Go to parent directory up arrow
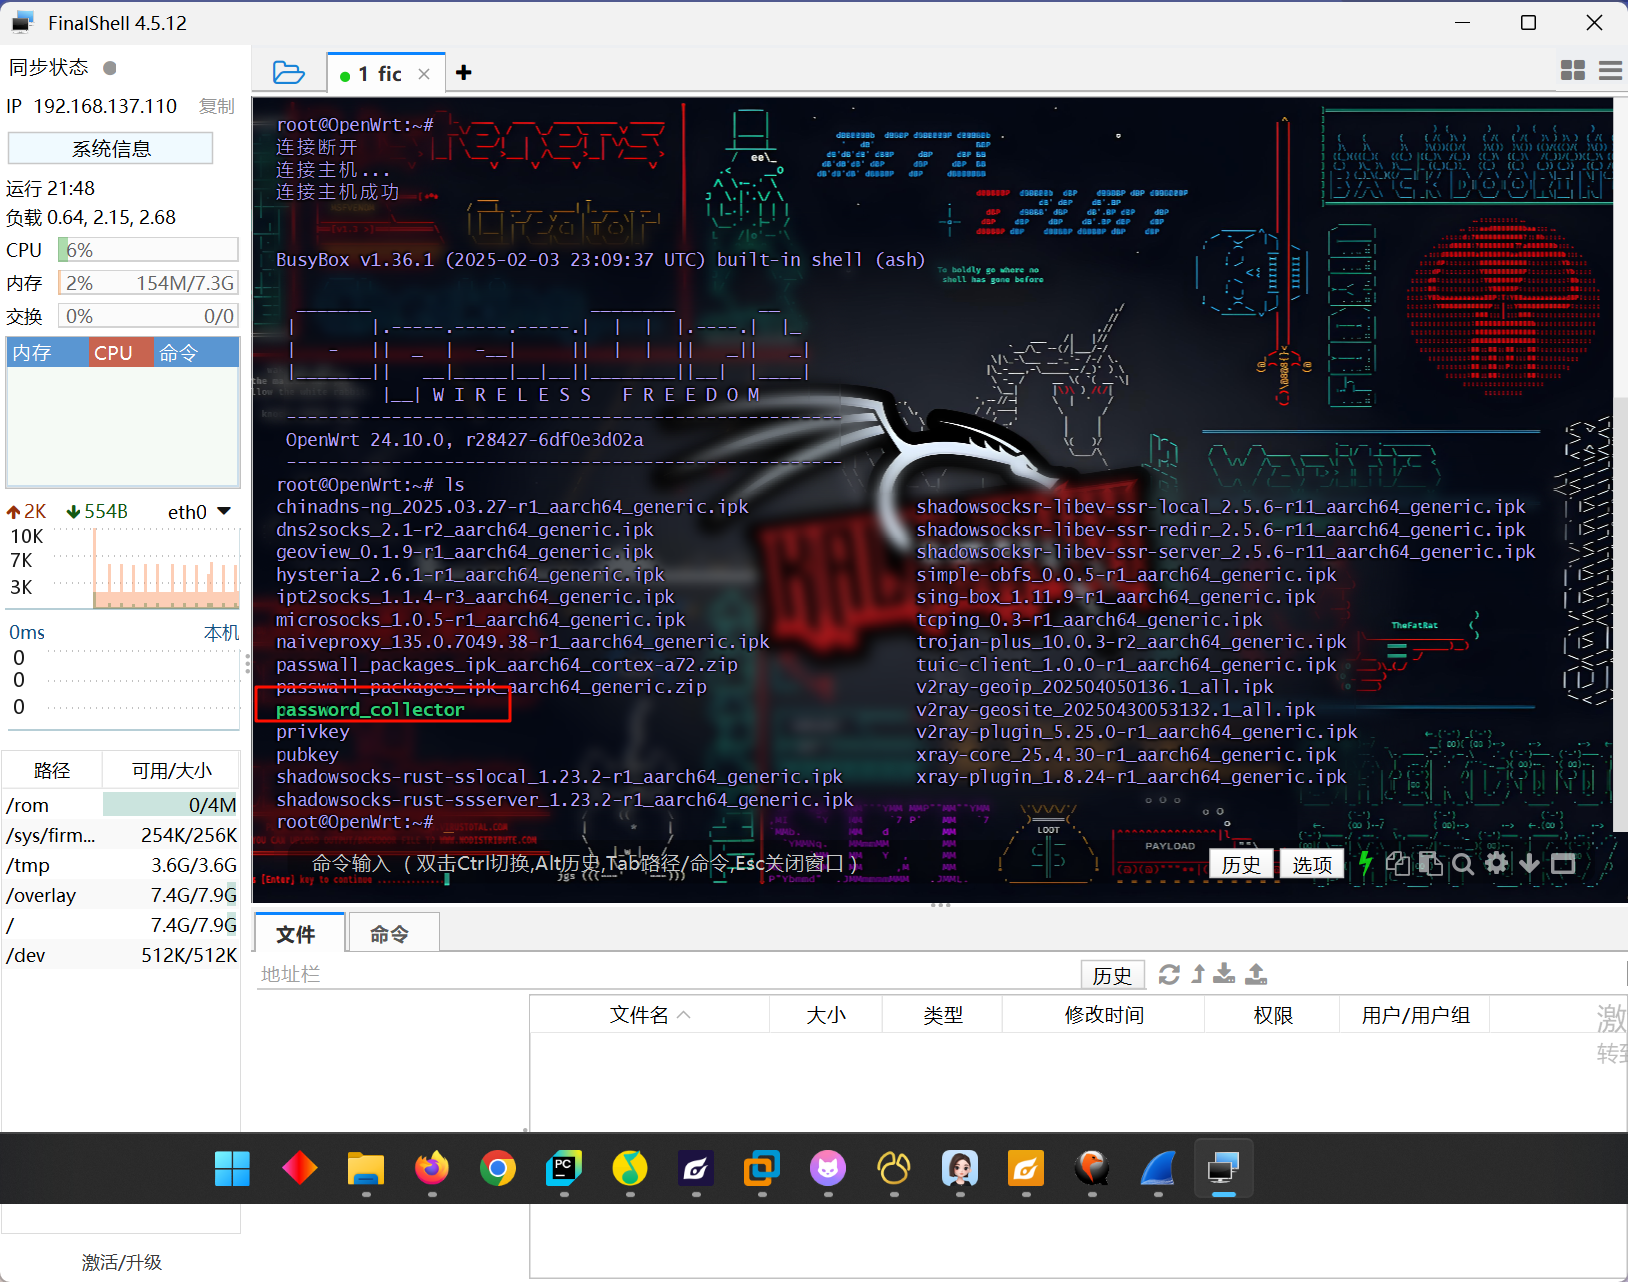The width and height of the screenshot is (1628, 1282). [1198, 974]
